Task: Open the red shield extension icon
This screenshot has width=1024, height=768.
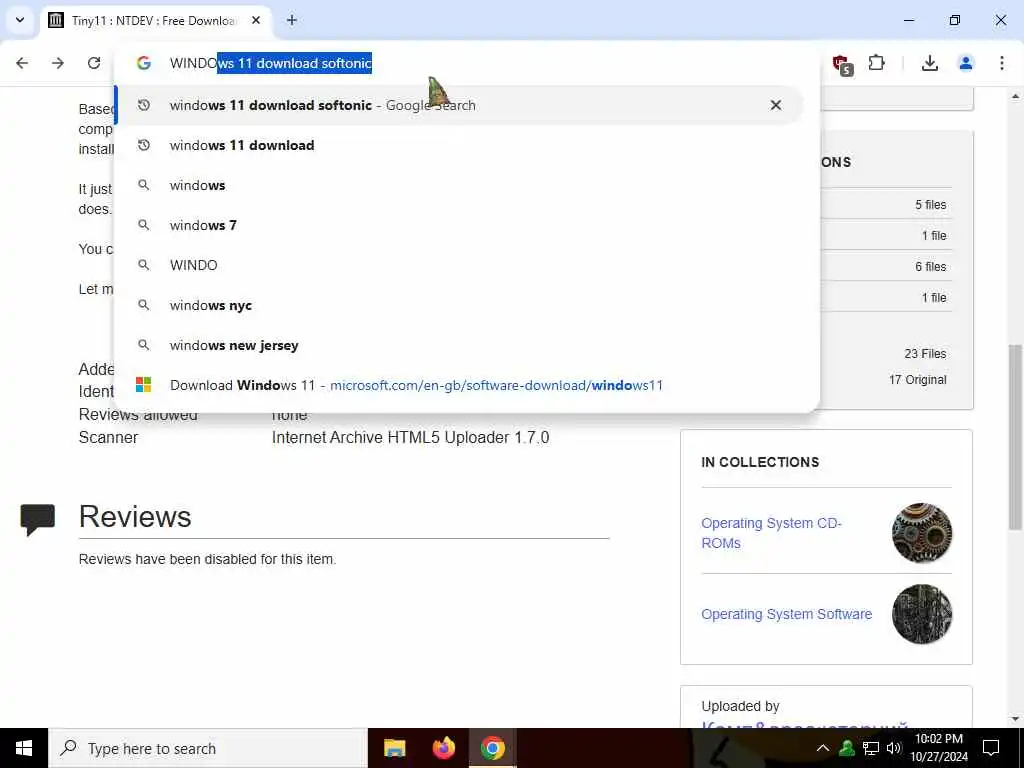Action: [842, 64]
